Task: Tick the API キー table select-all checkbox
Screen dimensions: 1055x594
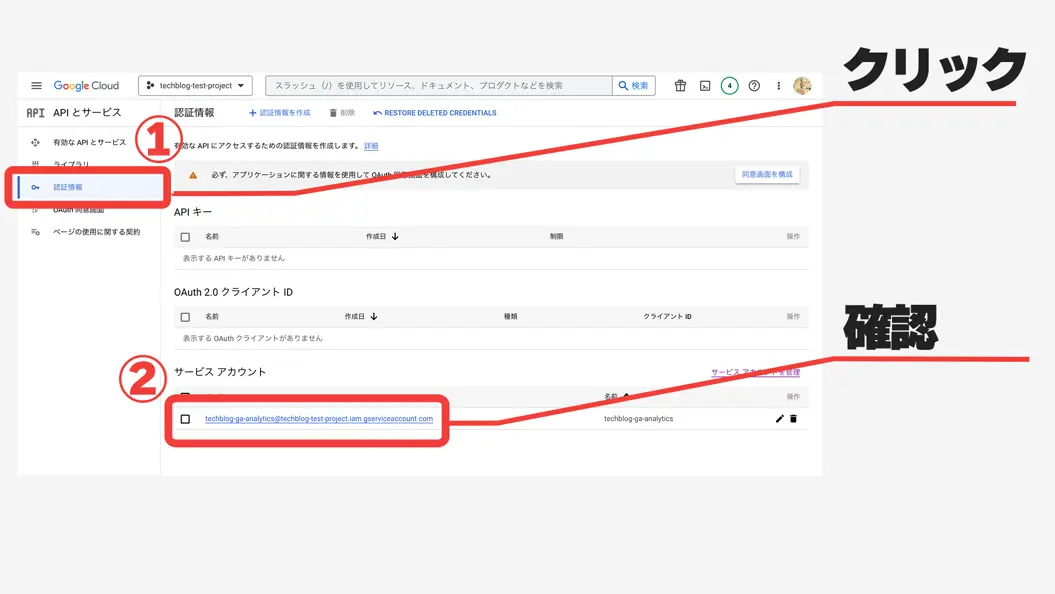Action: click(185, 237)
